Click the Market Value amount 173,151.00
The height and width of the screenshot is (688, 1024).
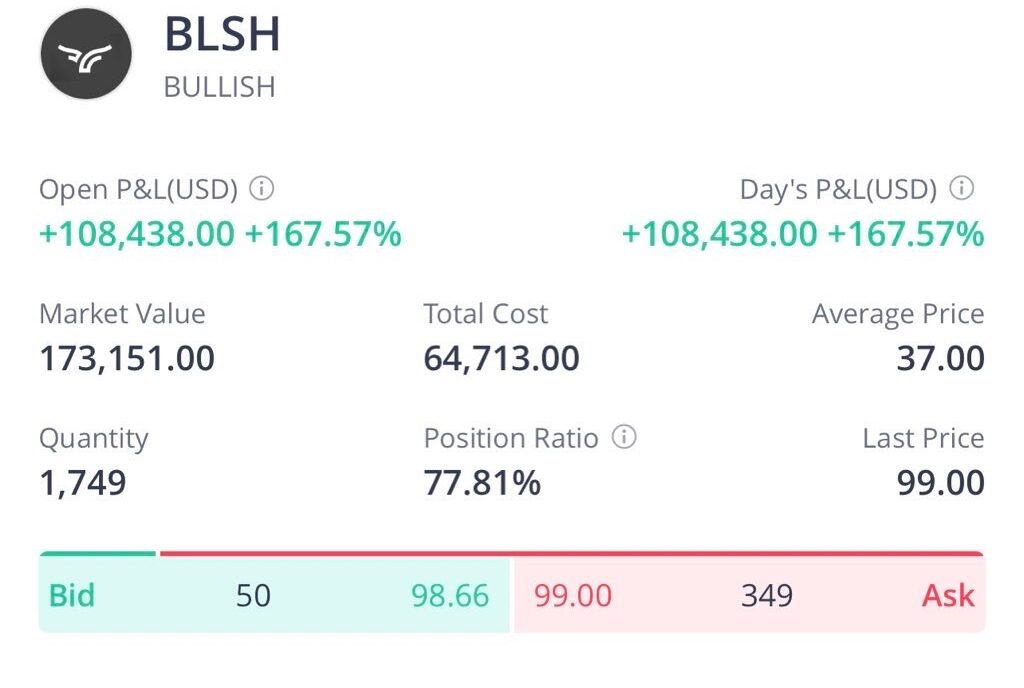pyautogui.click(x=127, y=358)
